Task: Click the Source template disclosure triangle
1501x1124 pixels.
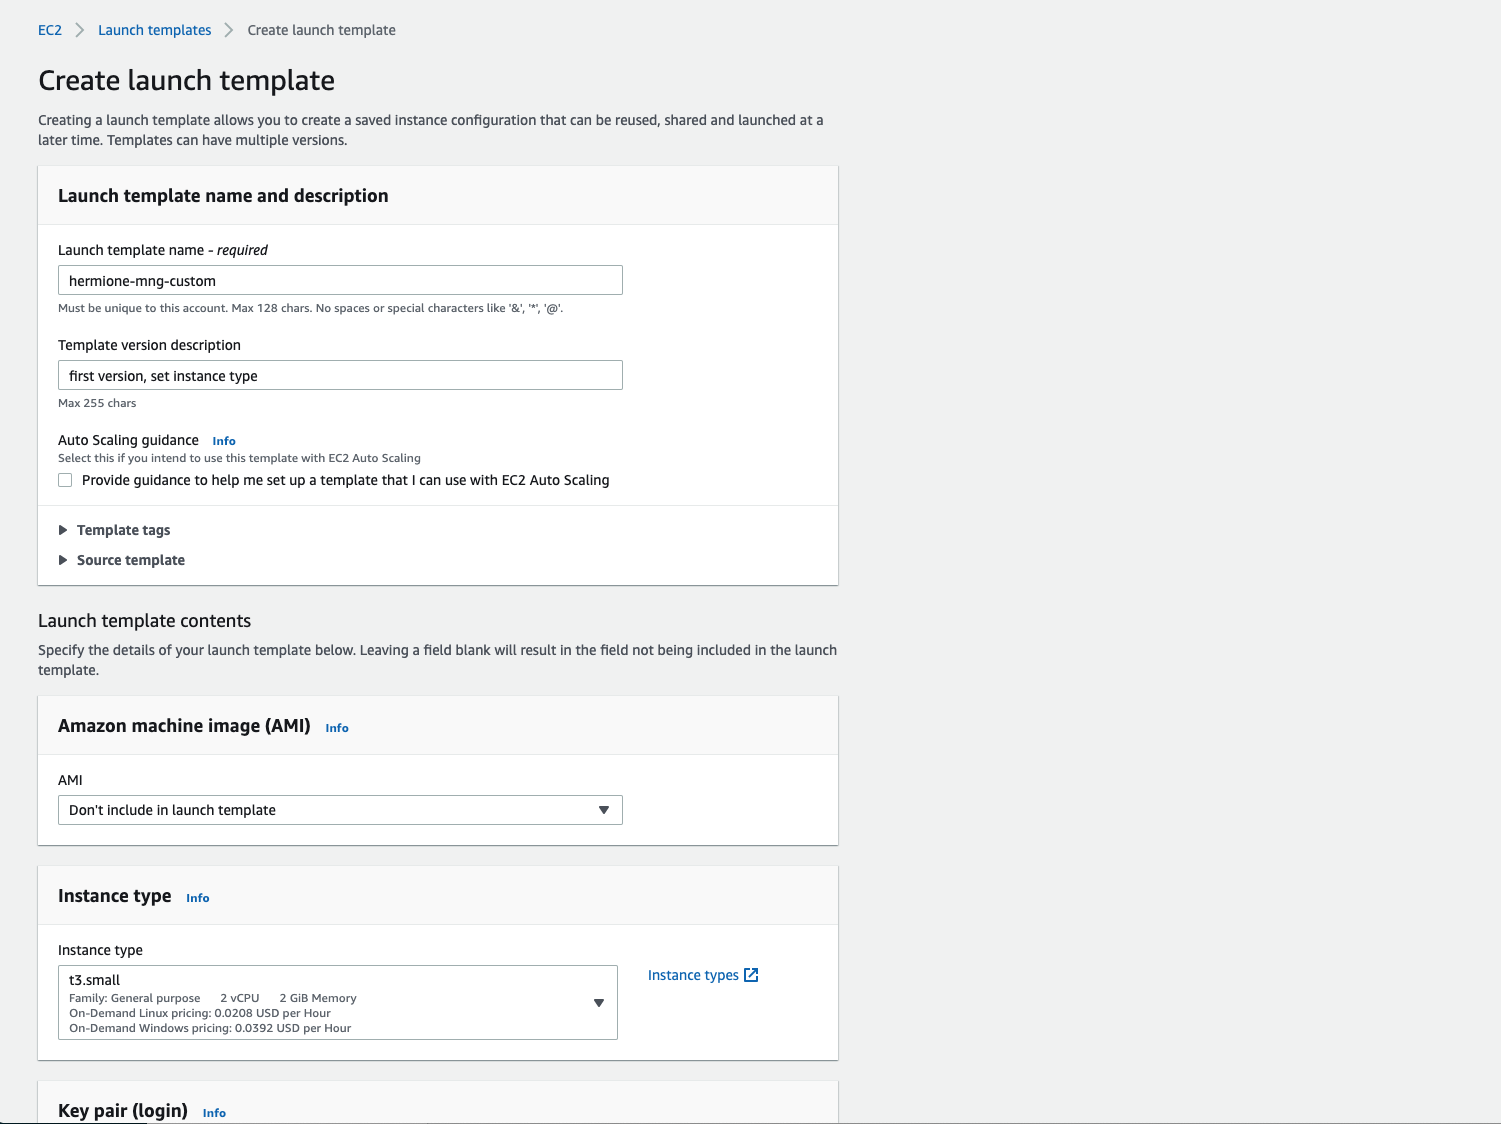Action: (x=63, y=560)
